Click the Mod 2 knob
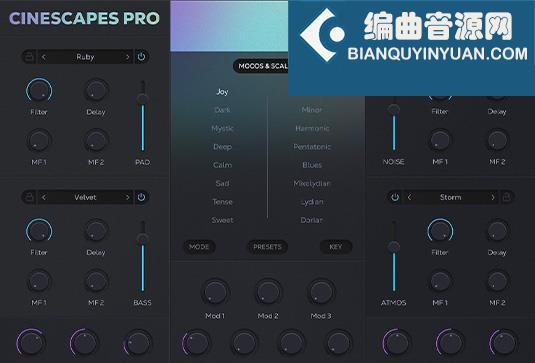This screenshot has width=535, height=363. (x=268, y=292)
